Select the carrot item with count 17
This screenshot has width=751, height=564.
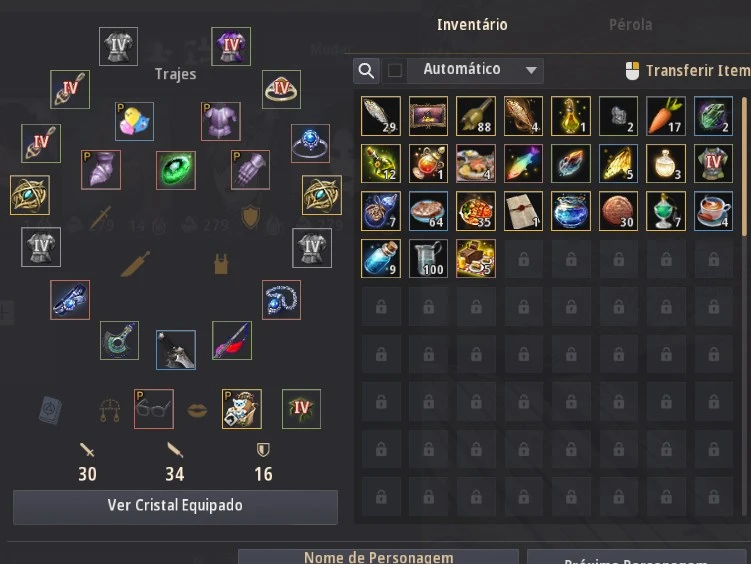(x=665, y=116)
